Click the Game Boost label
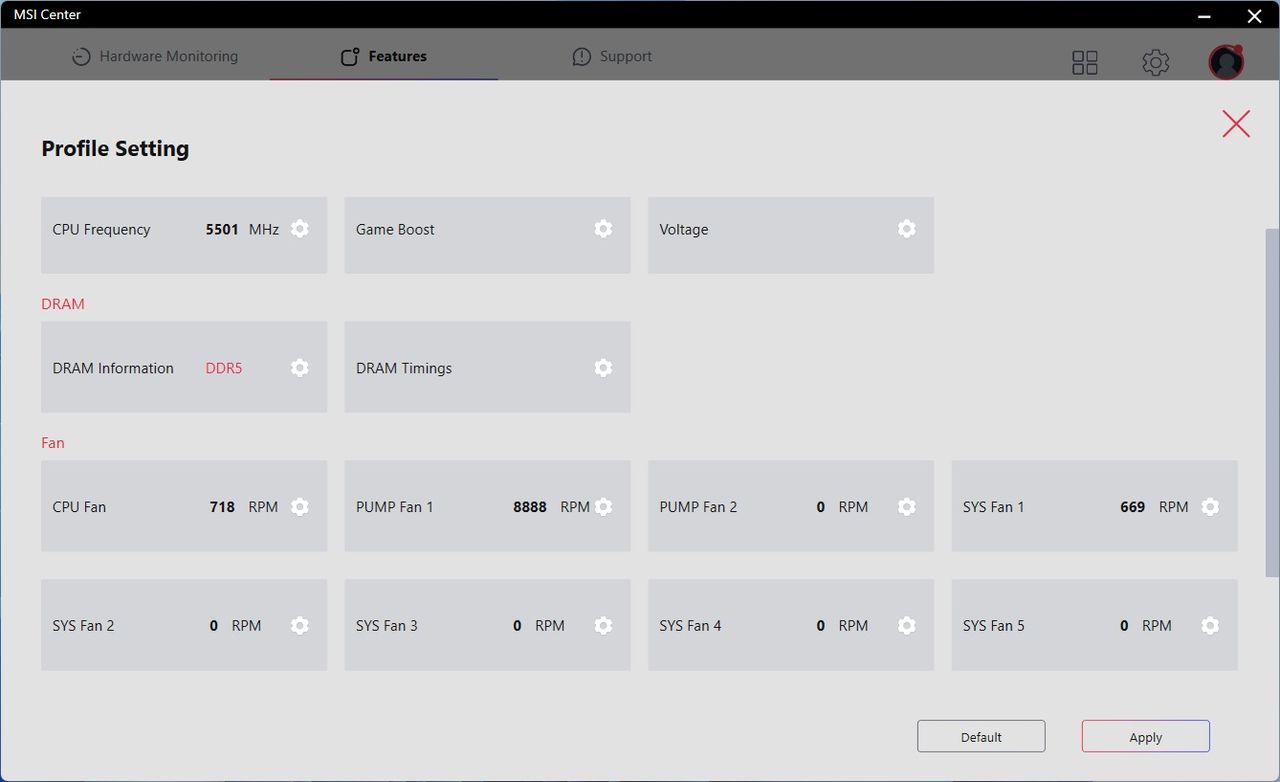 tap(395, 229)
